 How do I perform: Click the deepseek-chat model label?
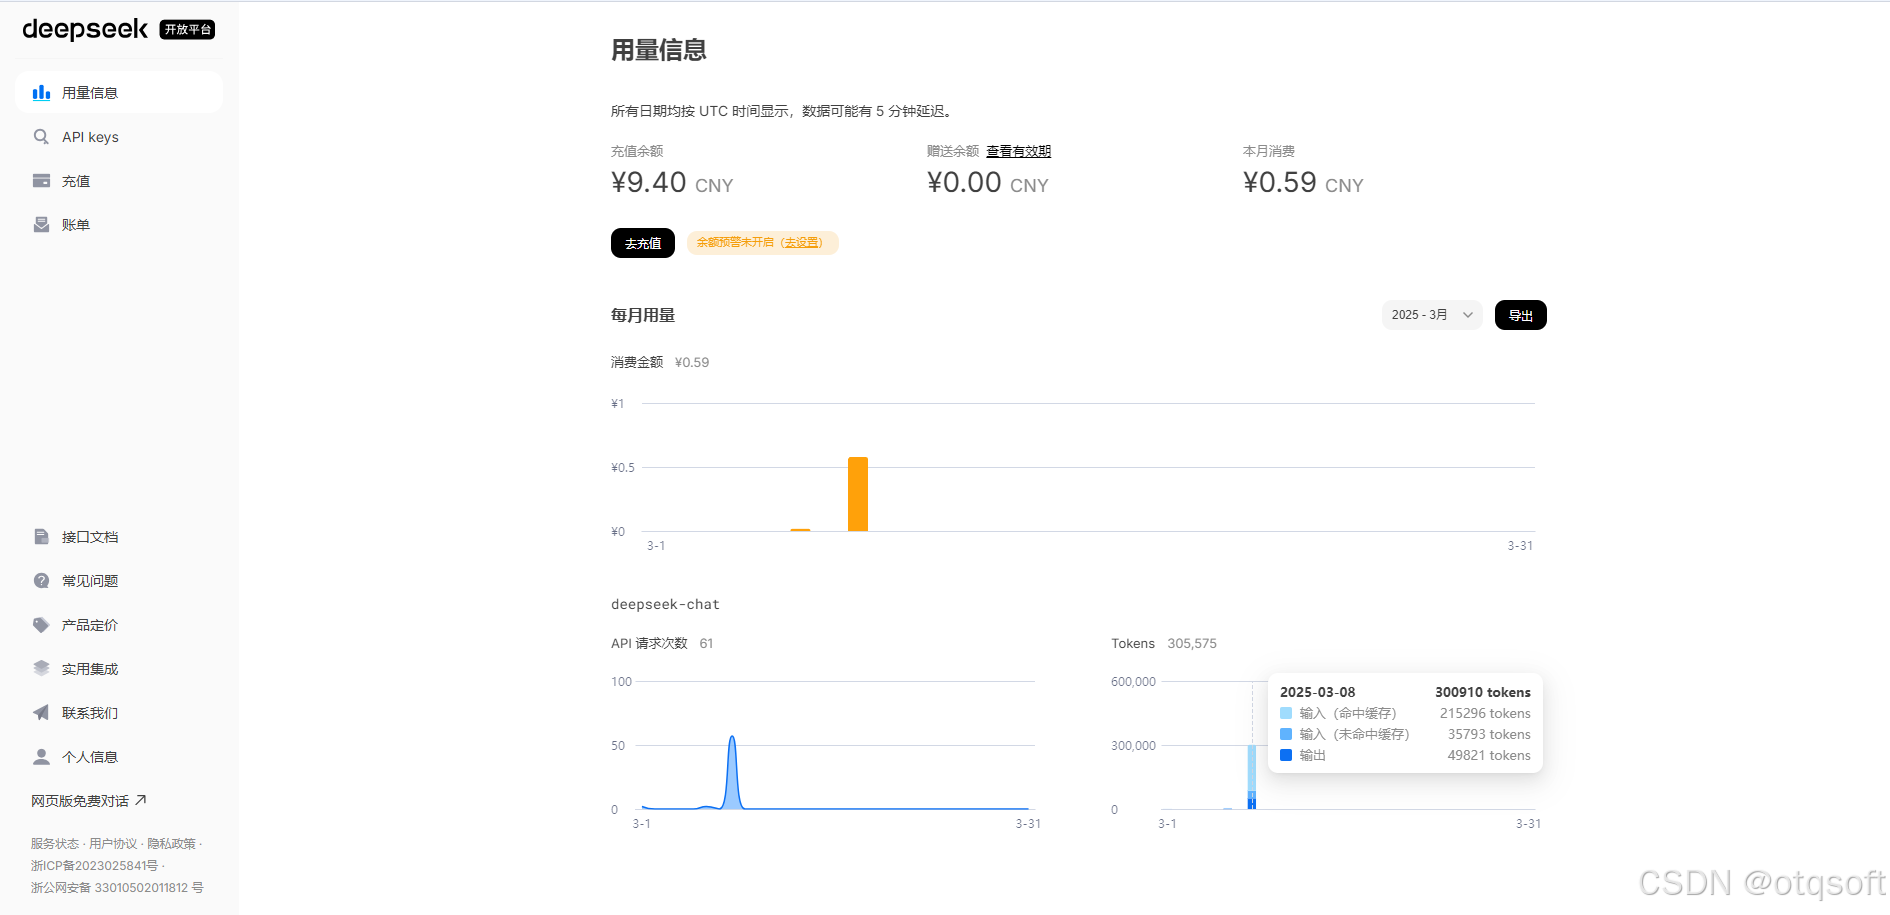(x=665, y=604)
